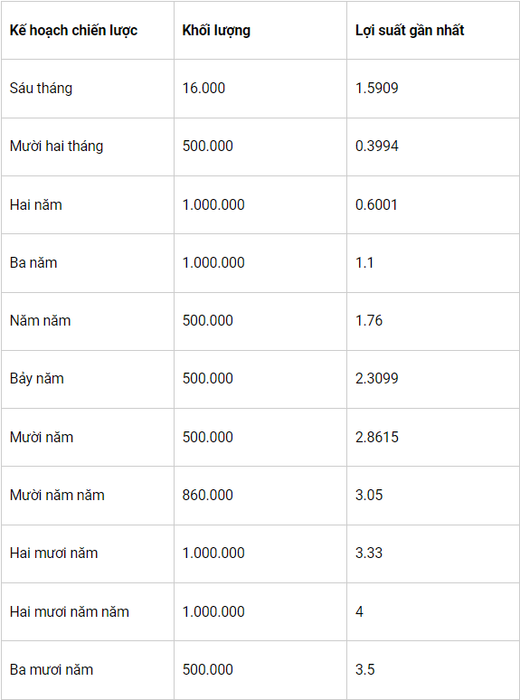Click the 0.3994 yield value

(377, 146)
